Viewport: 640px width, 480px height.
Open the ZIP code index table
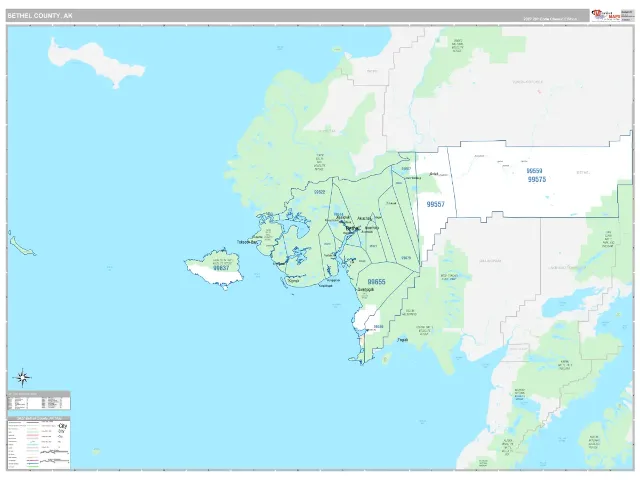[39, 401]
